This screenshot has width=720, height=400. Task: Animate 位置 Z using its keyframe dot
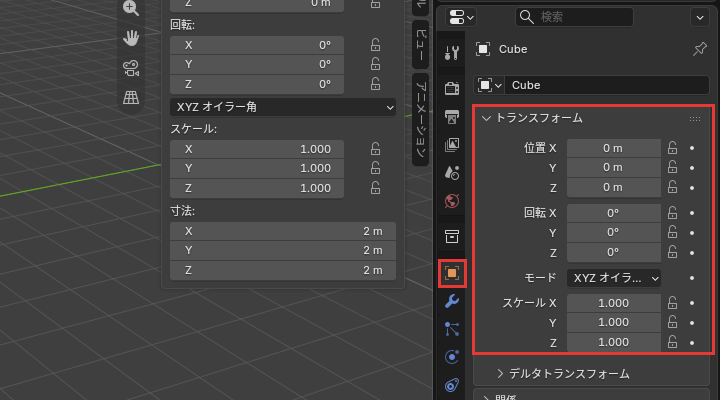pyautogui.click(x=692, y=188)
